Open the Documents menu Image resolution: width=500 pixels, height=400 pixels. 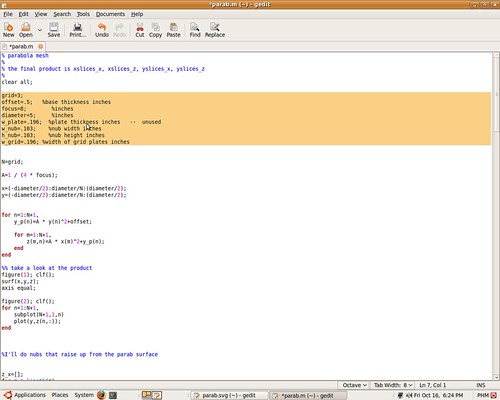[110, 14]
